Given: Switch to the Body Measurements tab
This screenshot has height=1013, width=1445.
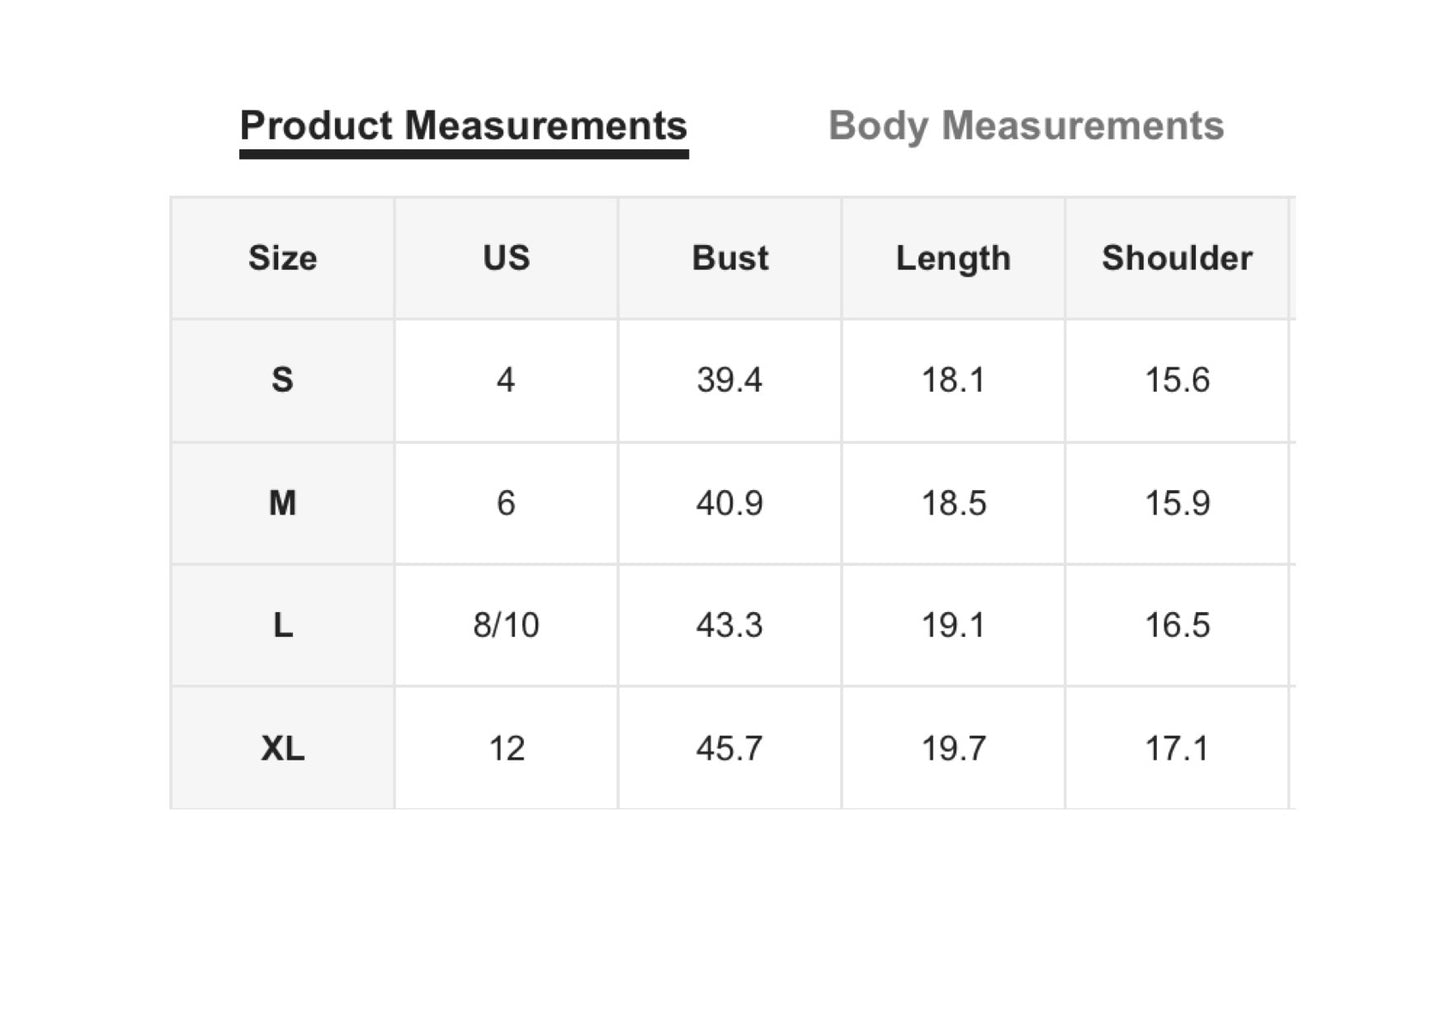Looking at the screenshot, I should coord(1026,126).
